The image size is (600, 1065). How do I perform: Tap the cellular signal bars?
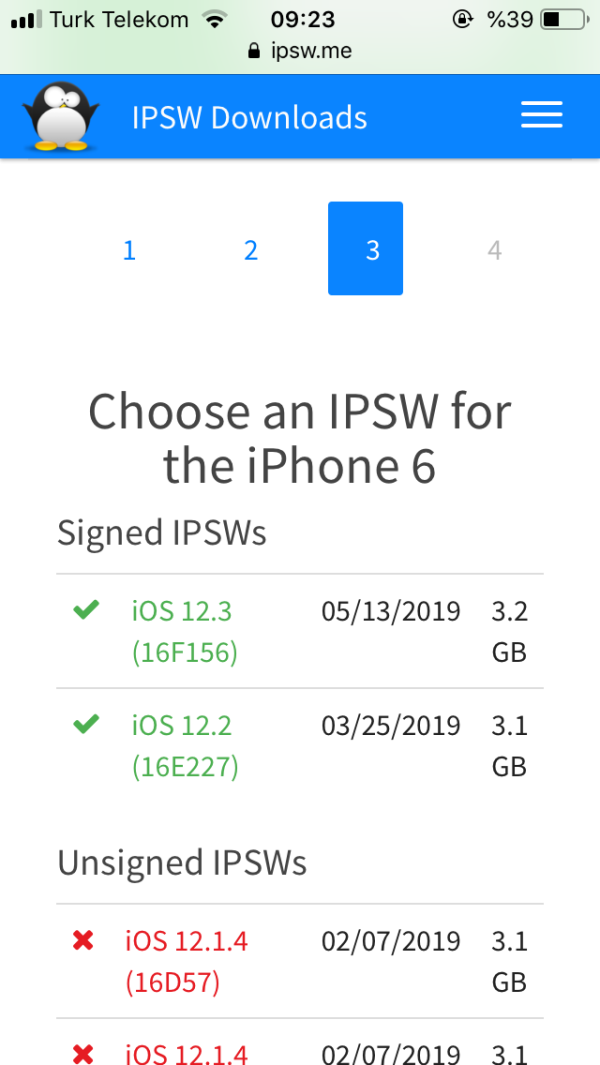(x=26, y=19)
